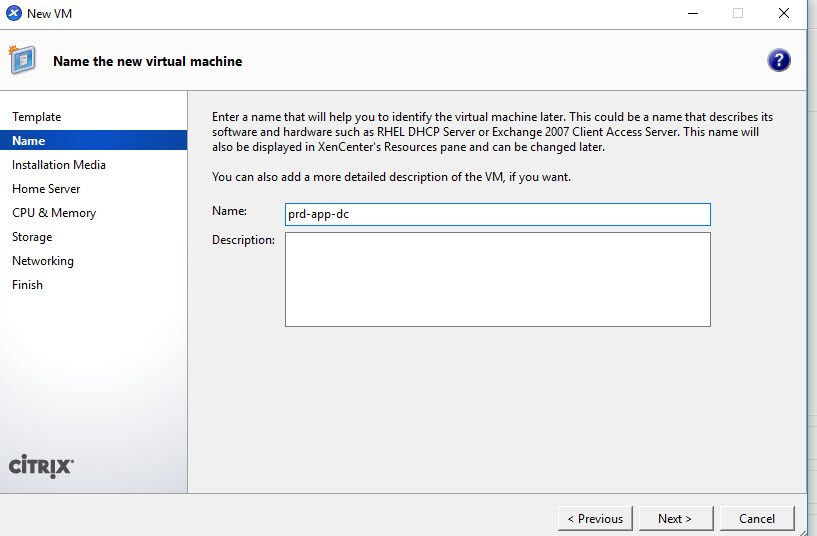The width and height of the screenshot is (817, 536).
Task: Click the disabled maximize window button
Action: click(x=738, y=14)
